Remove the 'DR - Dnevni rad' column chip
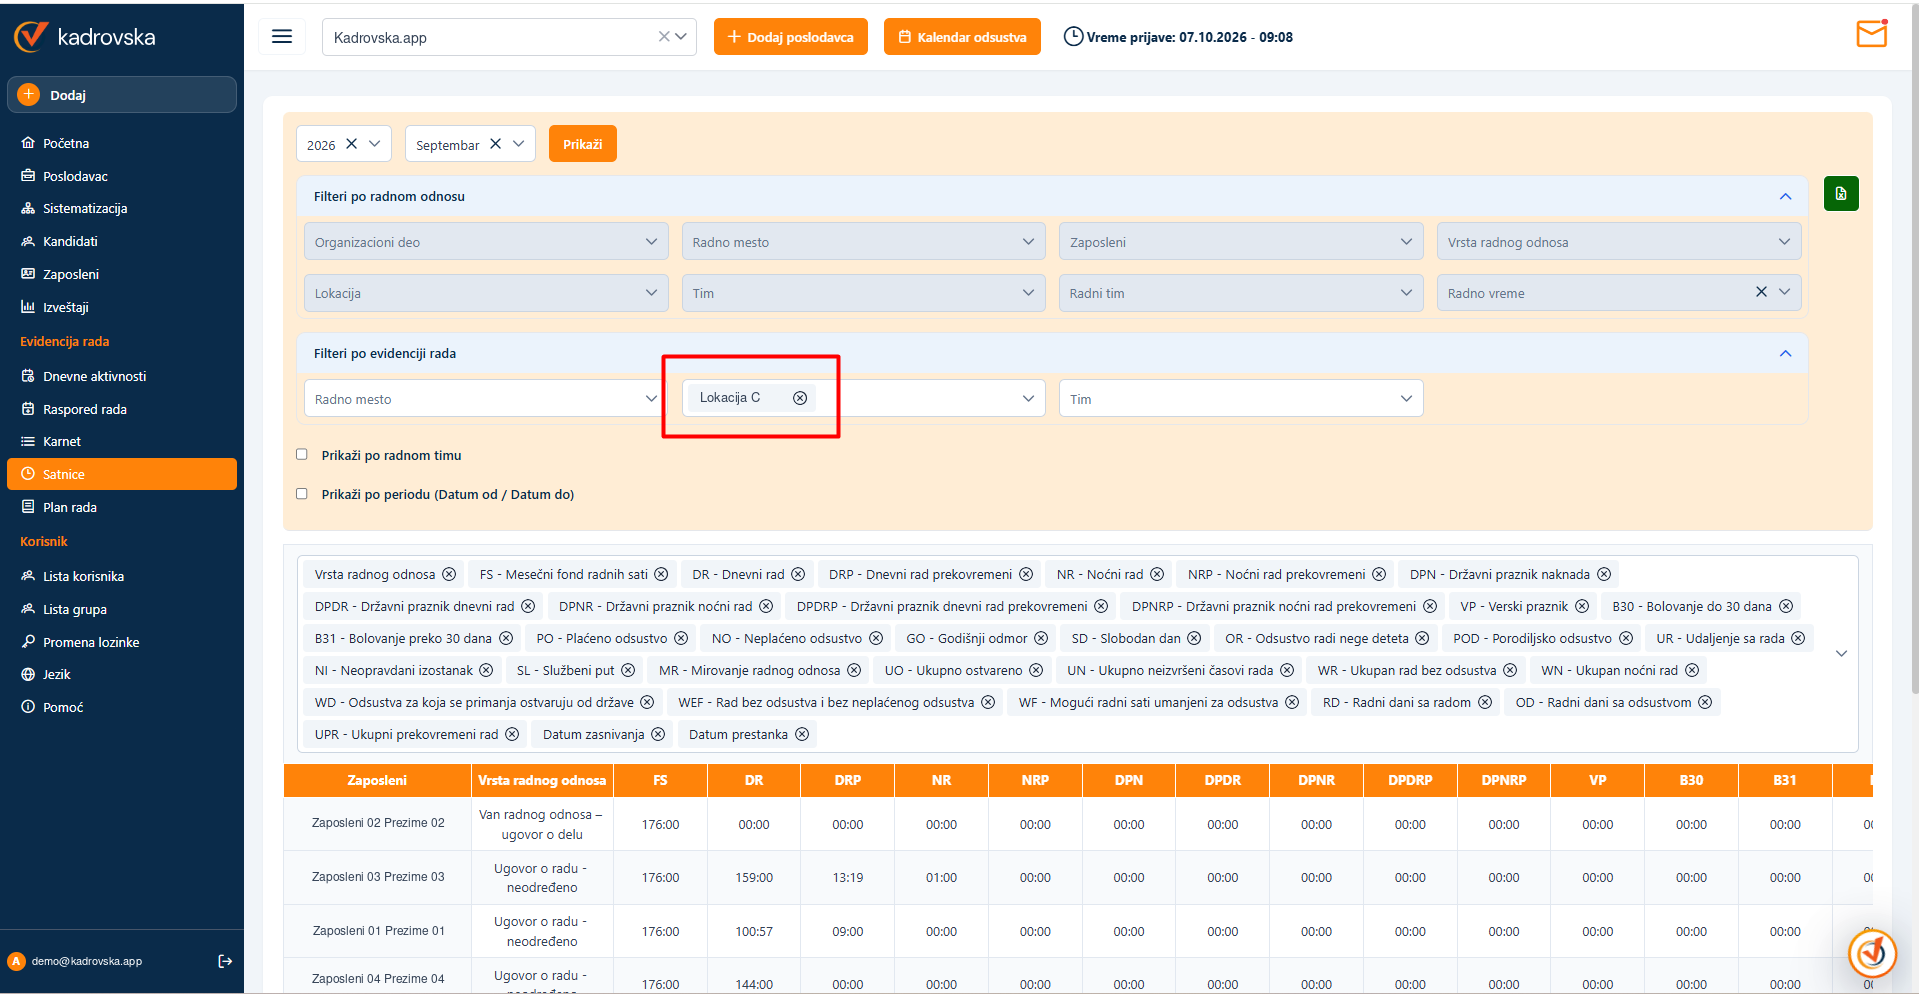The image size is (1919, 994). [798, 574]
